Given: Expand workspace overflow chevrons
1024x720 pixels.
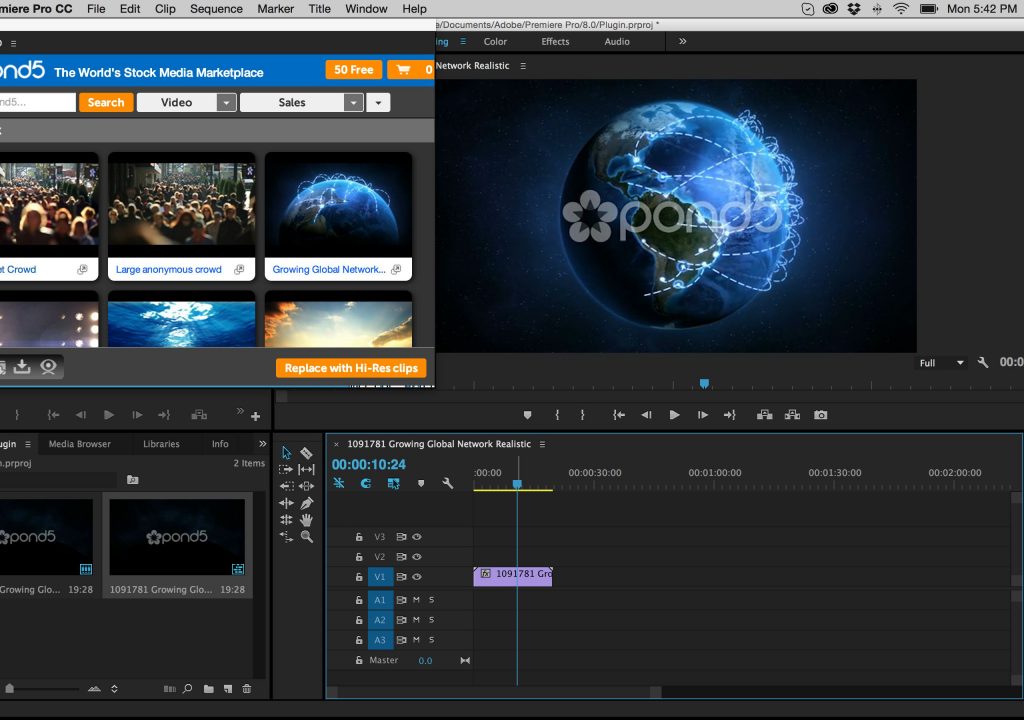Looking at the screenshot, I should [x=682, y=41].
